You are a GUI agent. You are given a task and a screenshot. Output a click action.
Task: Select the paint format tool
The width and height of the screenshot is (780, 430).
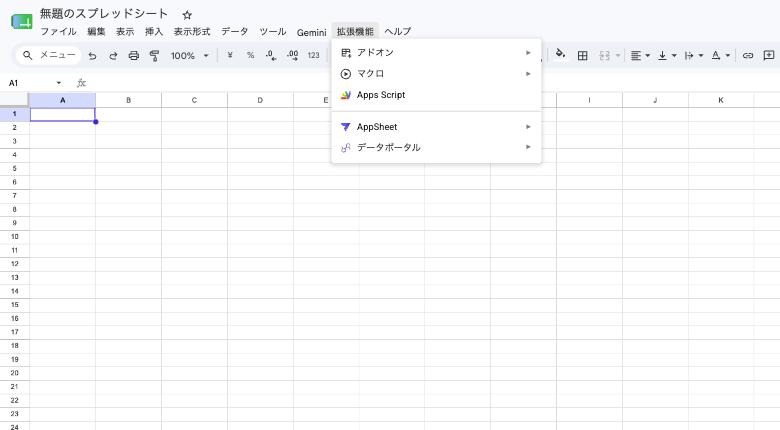click(154, 56)
